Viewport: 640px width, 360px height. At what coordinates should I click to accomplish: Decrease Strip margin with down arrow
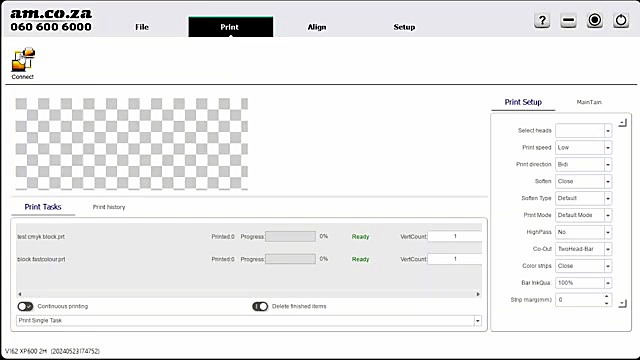point(607,303)
